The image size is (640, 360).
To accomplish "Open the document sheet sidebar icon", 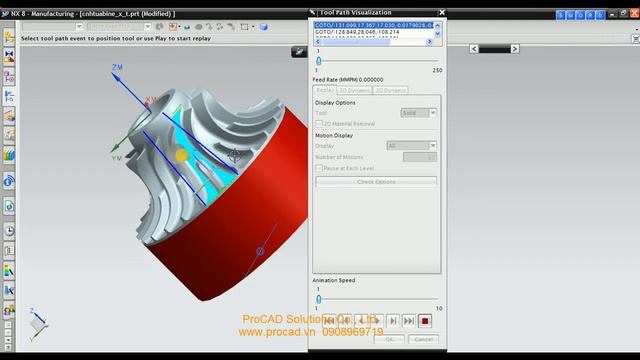I will click(9, 206).
